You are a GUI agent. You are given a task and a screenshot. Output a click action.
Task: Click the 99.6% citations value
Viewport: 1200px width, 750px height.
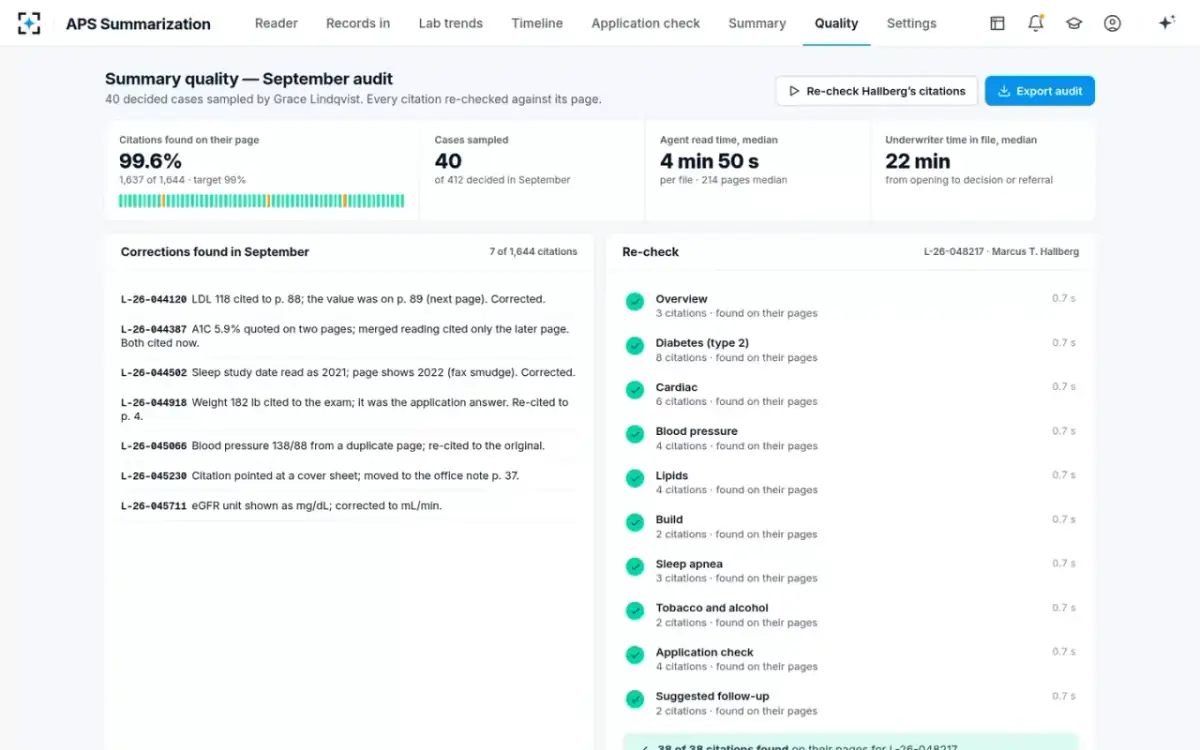click(x=150, y=161)
